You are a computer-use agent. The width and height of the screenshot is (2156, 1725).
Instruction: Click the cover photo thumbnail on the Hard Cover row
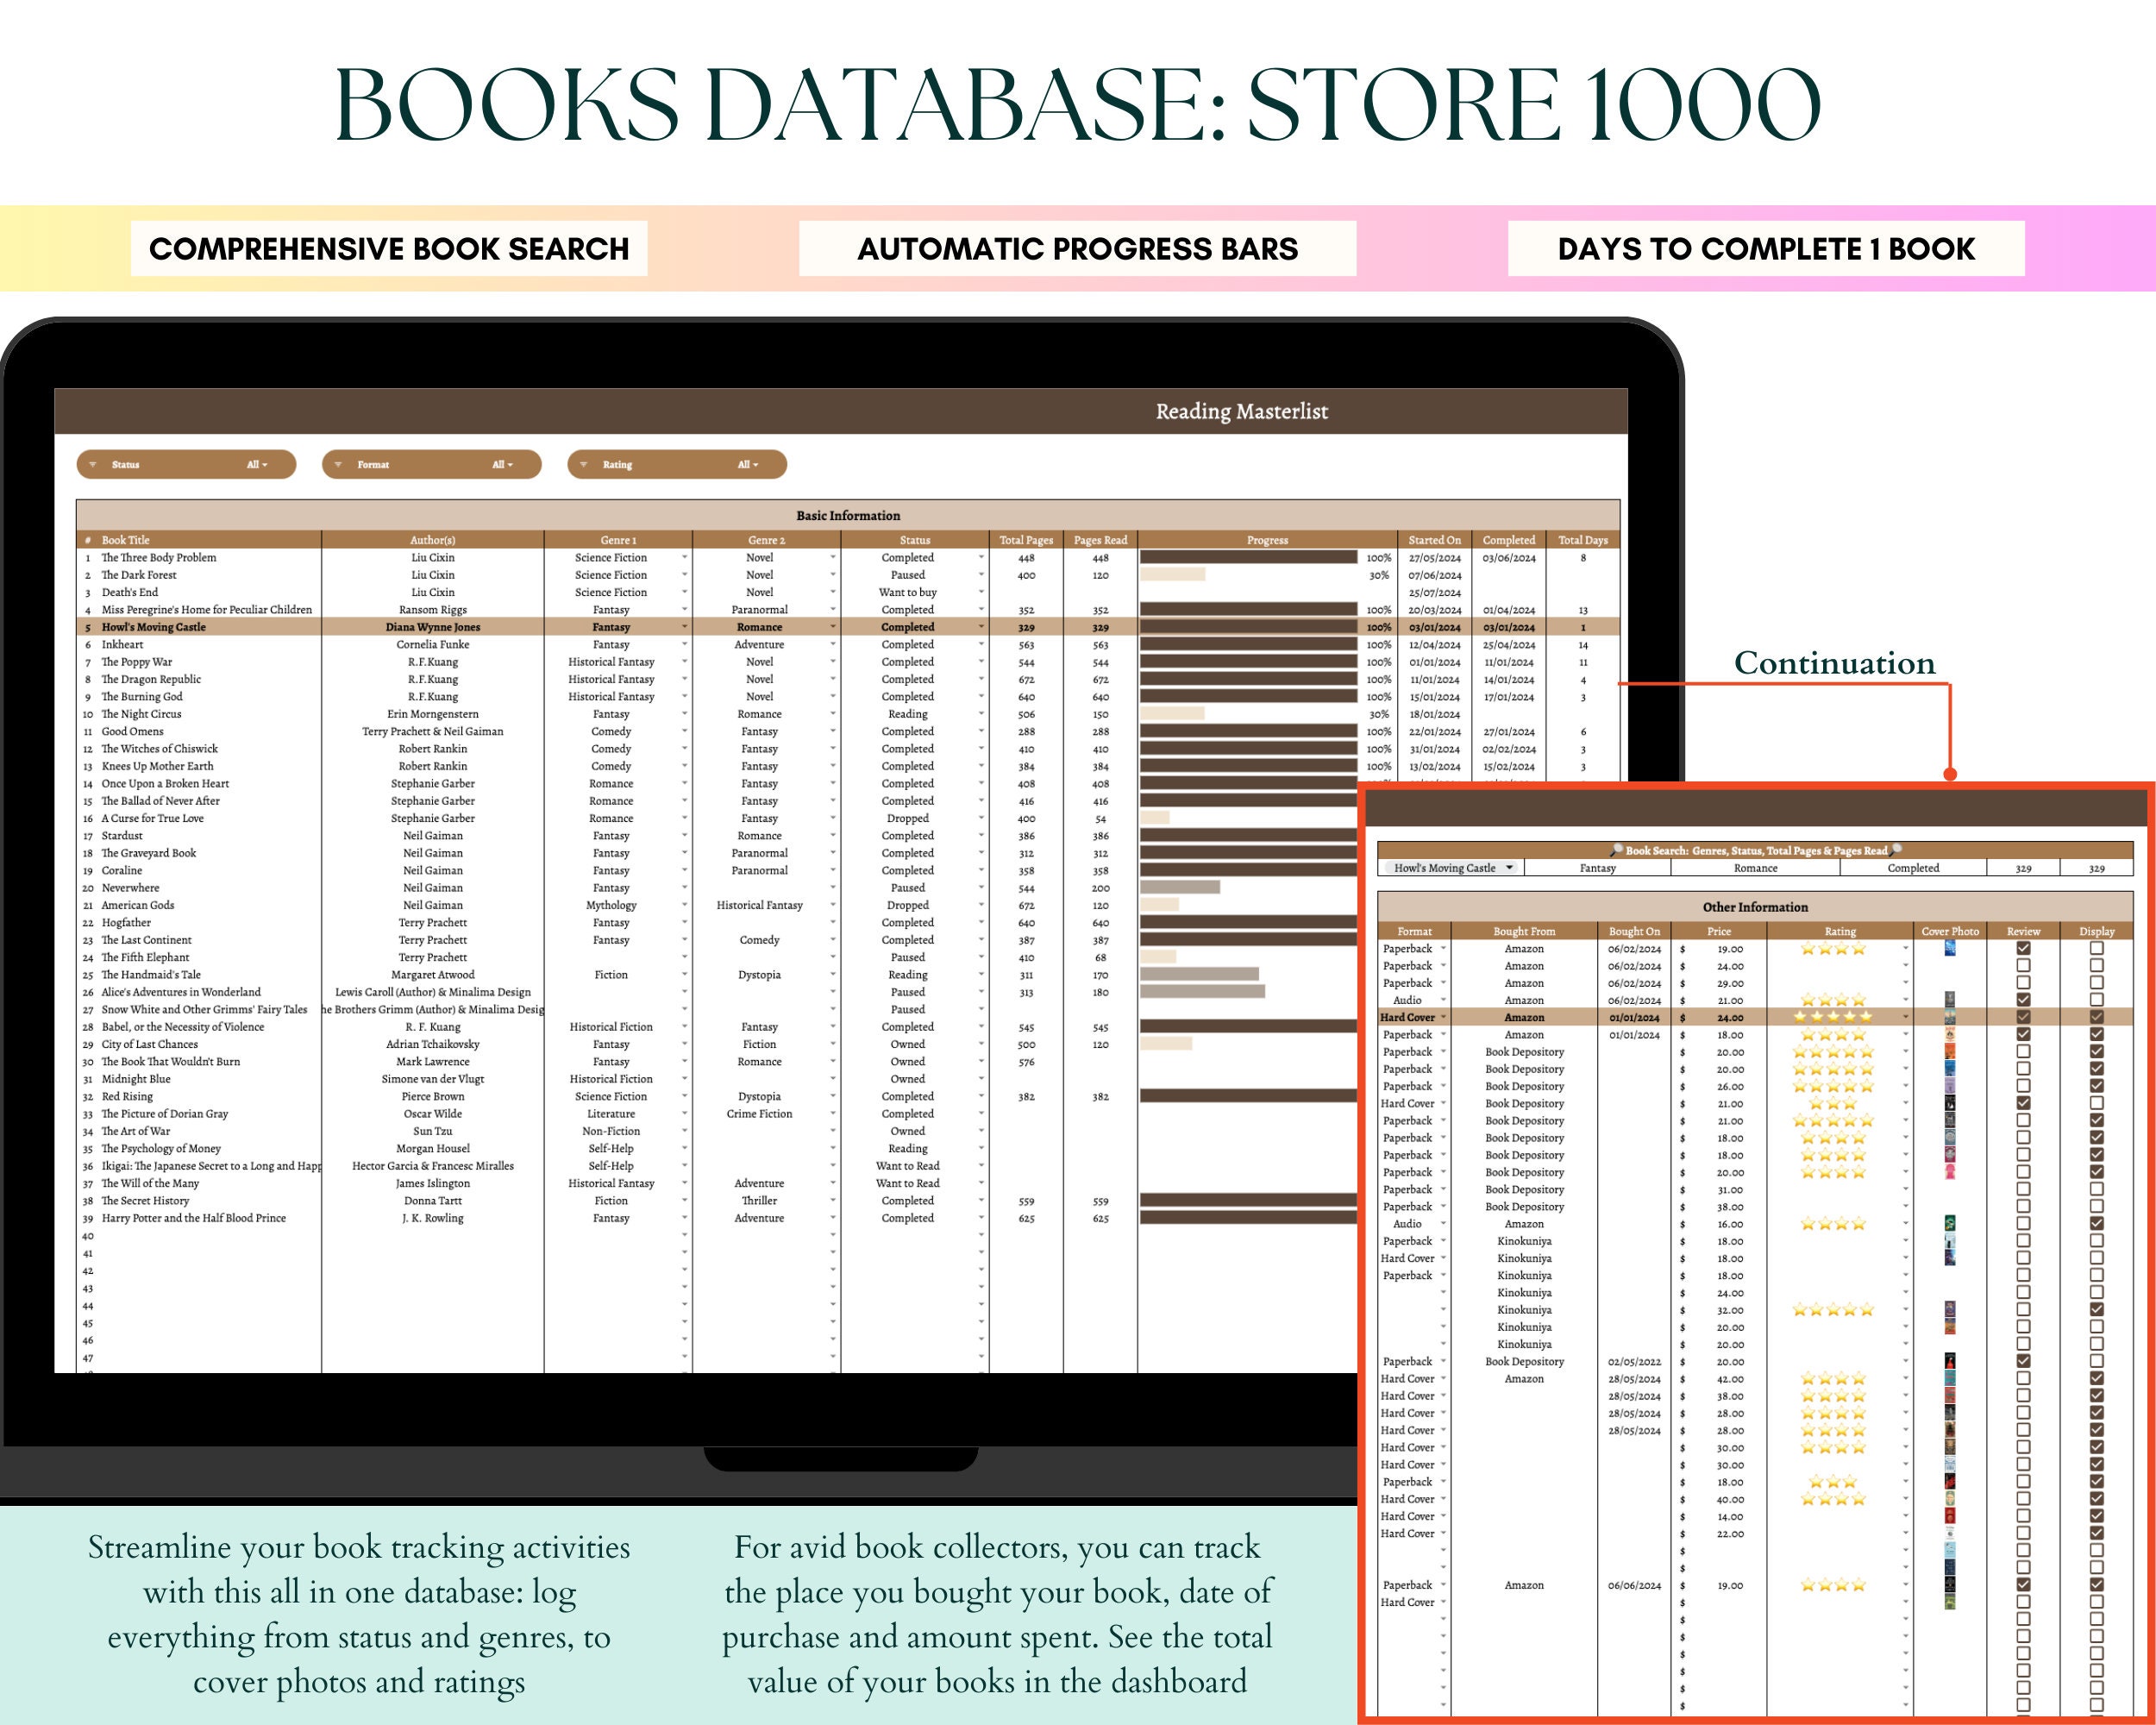pos(1950,1017)
